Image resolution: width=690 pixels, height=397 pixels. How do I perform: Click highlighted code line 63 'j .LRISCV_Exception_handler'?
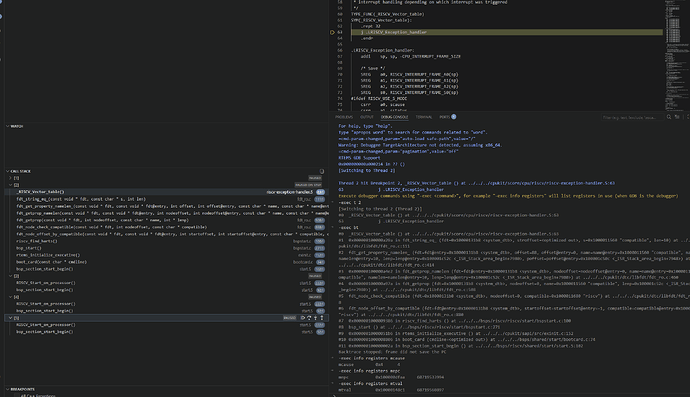(394, 32)
